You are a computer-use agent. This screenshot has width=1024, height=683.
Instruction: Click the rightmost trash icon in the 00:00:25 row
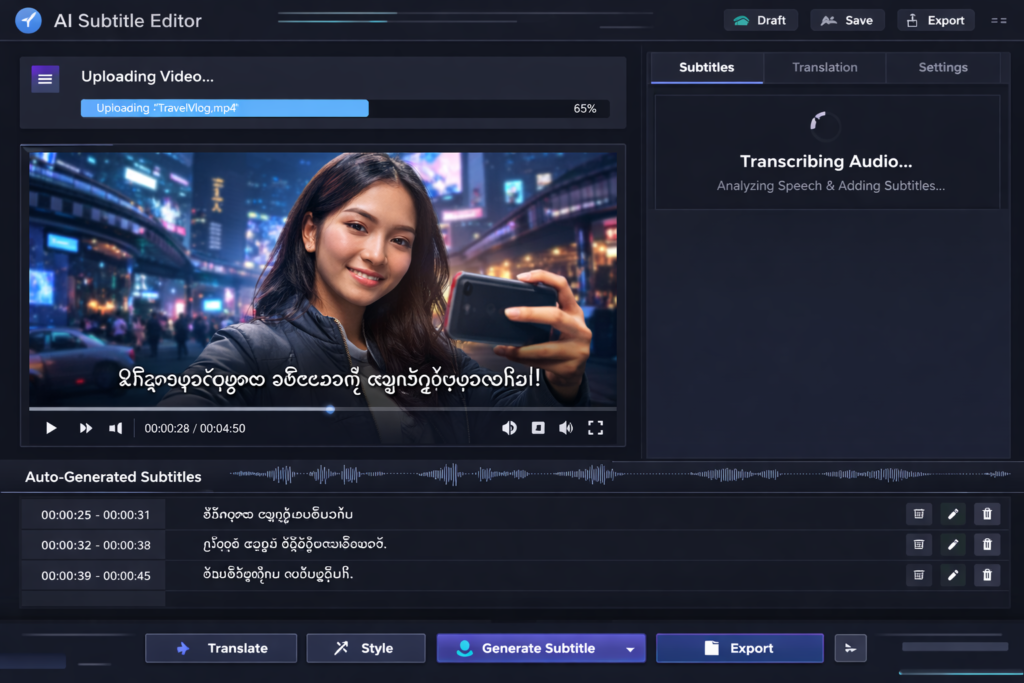click(987, 514)
